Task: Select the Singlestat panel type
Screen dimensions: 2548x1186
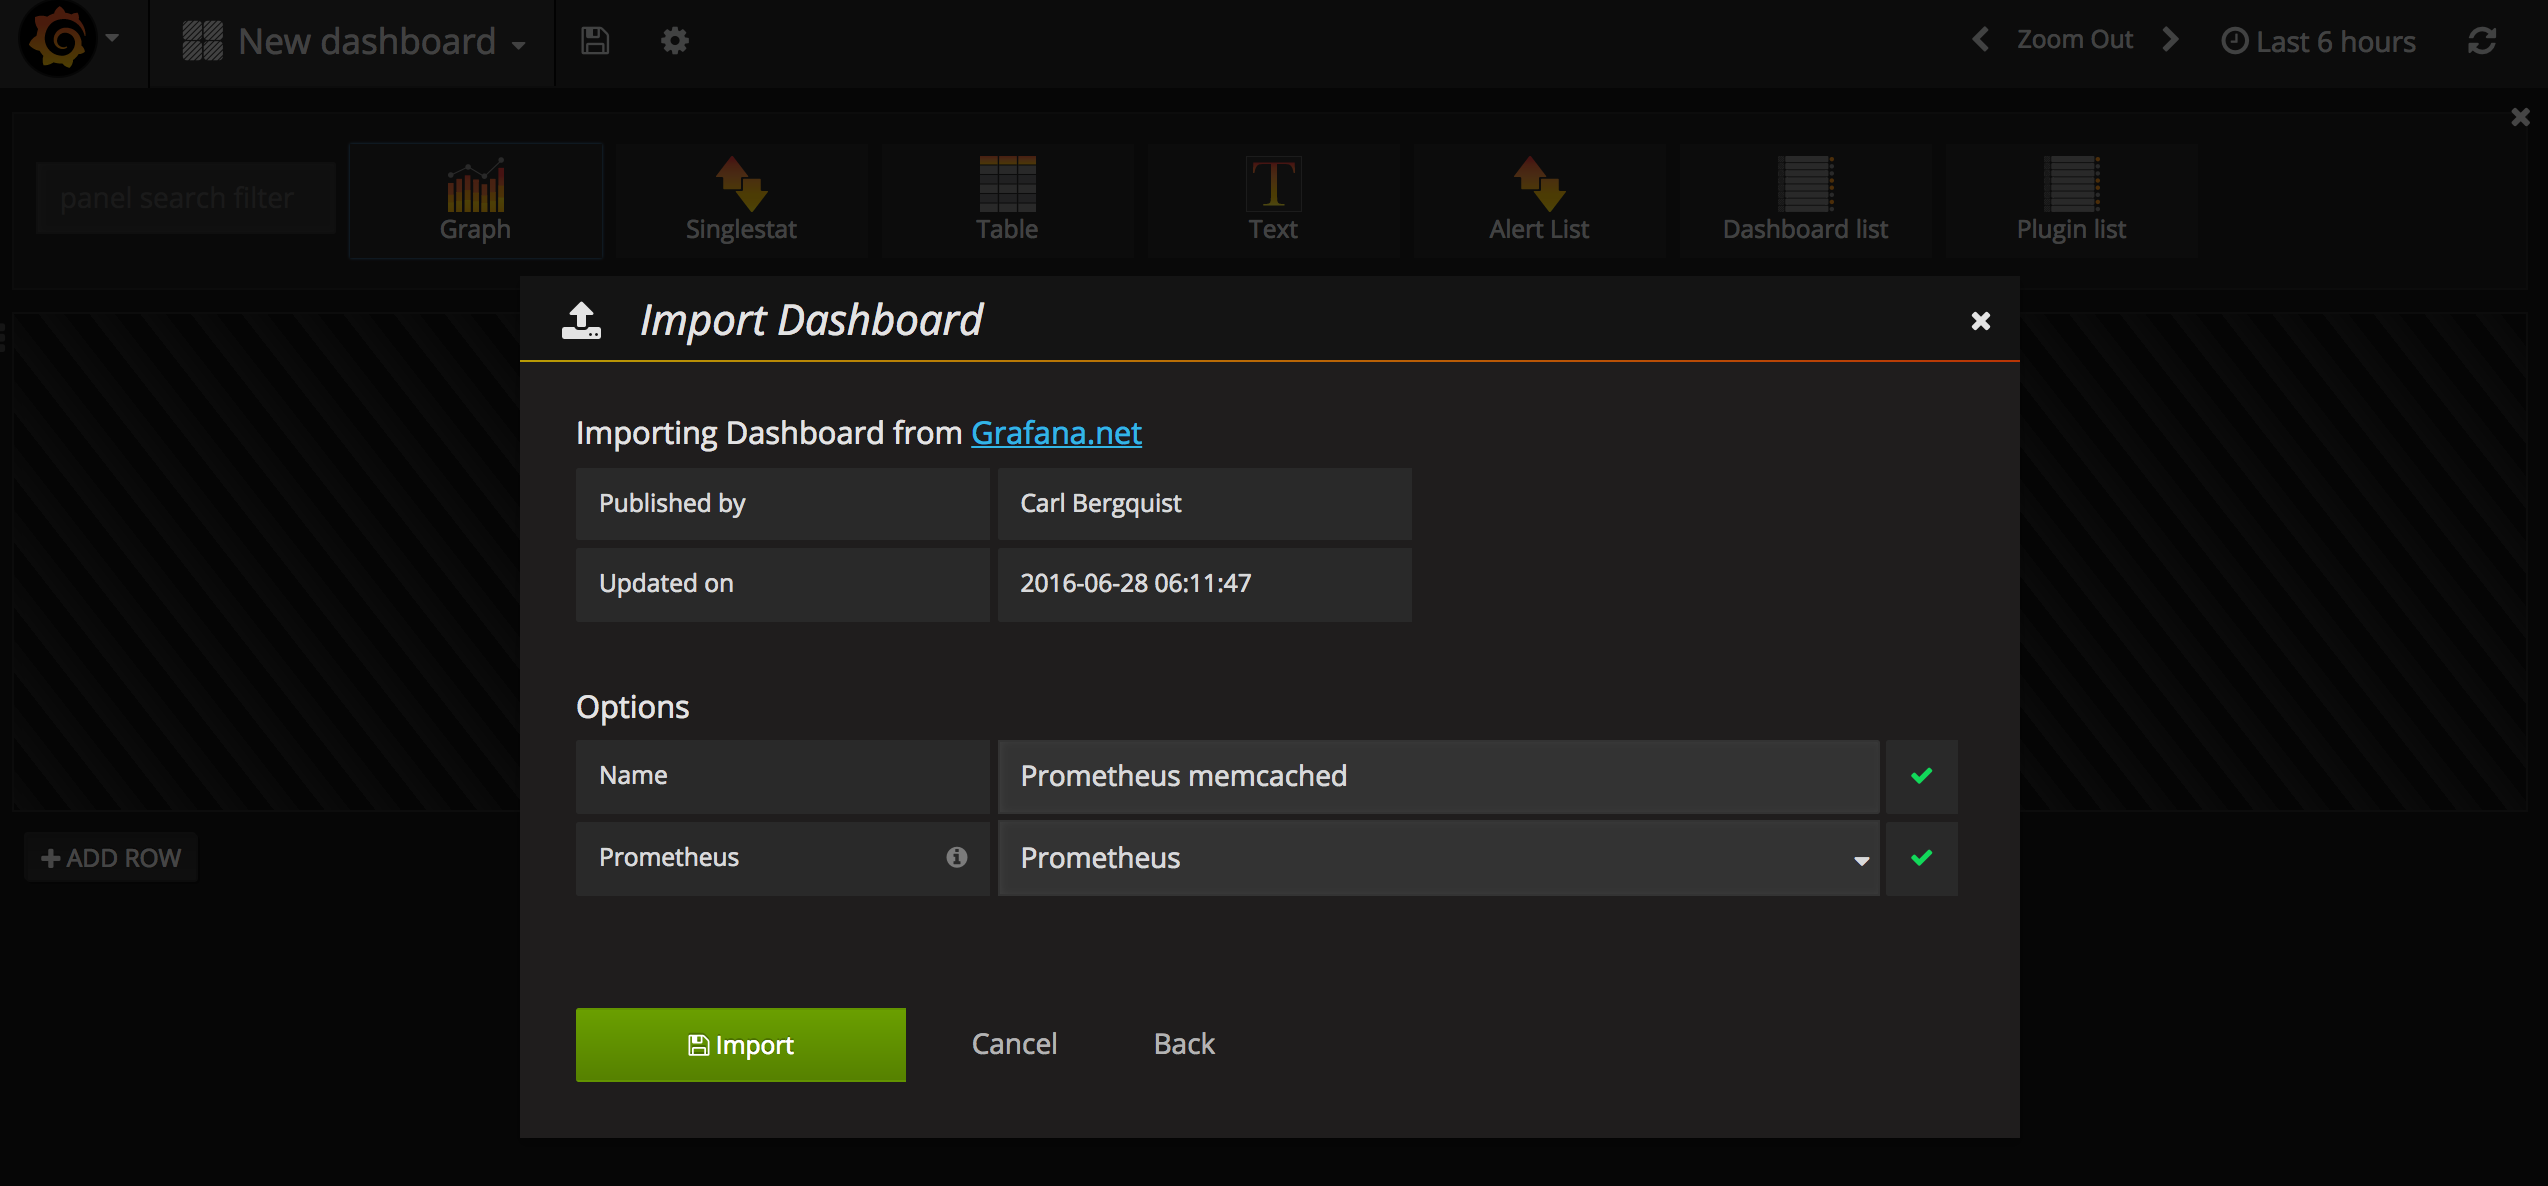Action: [x=741, y=200]
